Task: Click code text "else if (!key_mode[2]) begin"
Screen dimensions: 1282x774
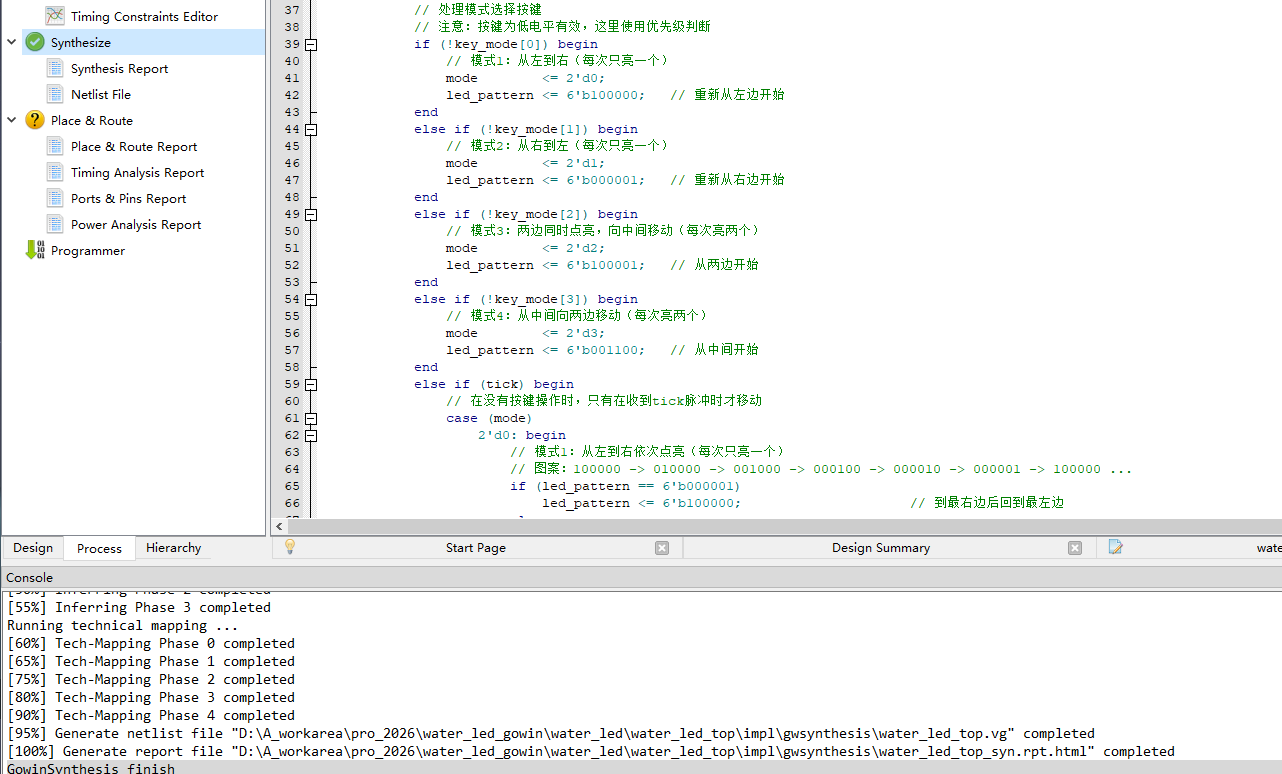Action: point(526,214)
